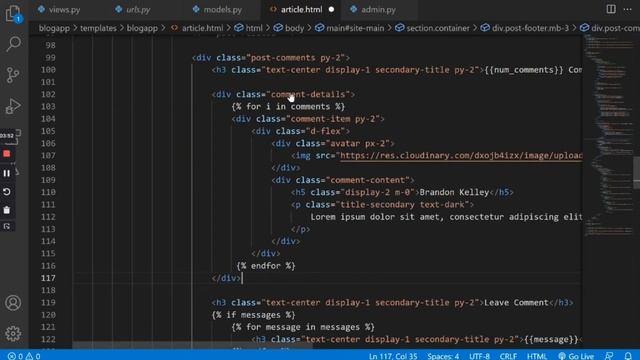Viewport: 640px width, 360px height.
Task: Open the Manage gear icon
Action: (13, 333)
